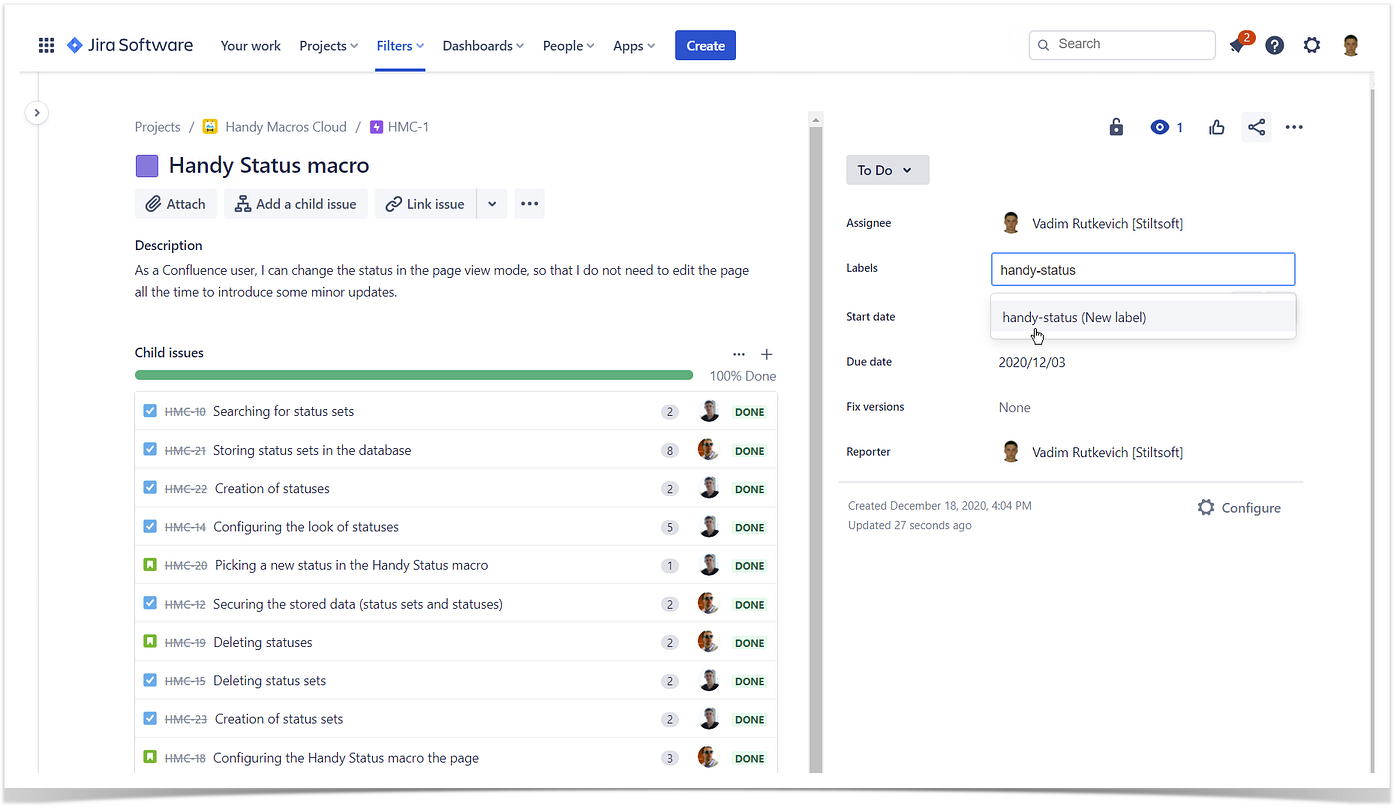Click the share issue icon
The image size is (1400, 810).
pos(1257,127)
